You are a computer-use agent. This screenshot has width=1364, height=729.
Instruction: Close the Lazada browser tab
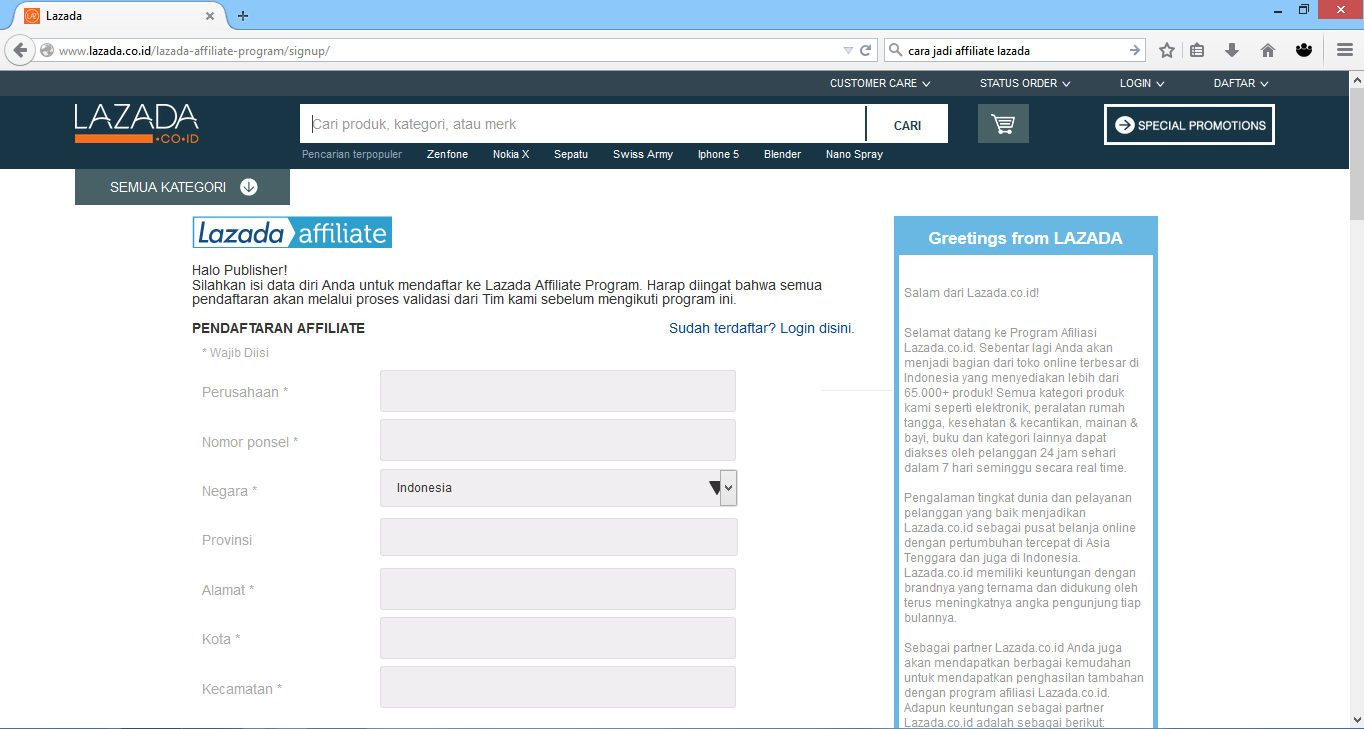(209, 16)
